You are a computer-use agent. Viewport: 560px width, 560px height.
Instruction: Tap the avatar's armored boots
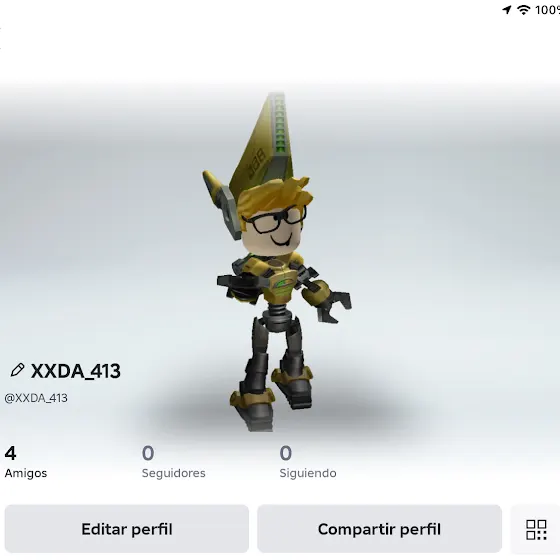coord(271,396)
